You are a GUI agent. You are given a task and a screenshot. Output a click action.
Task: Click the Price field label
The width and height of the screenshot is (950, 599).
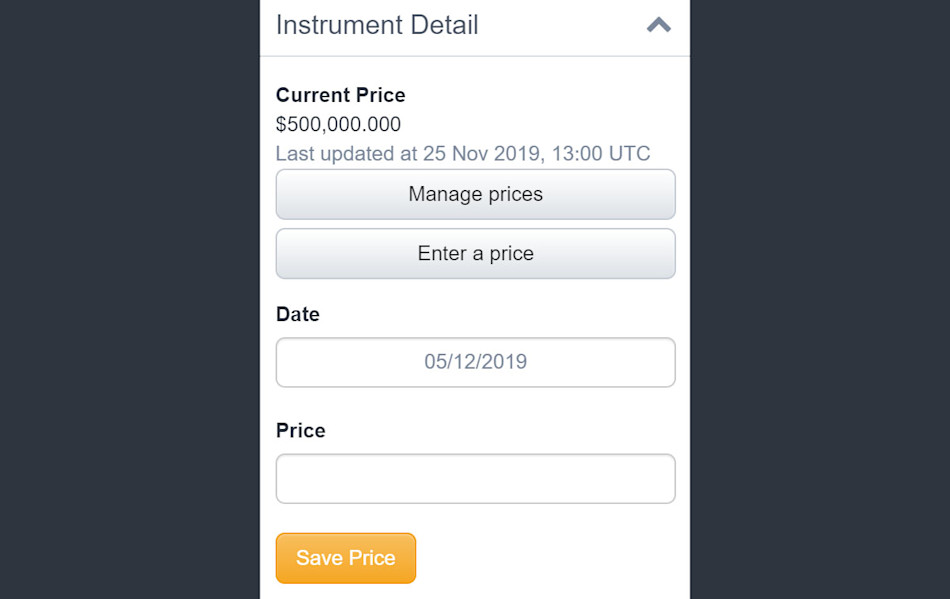click(300, 431)
